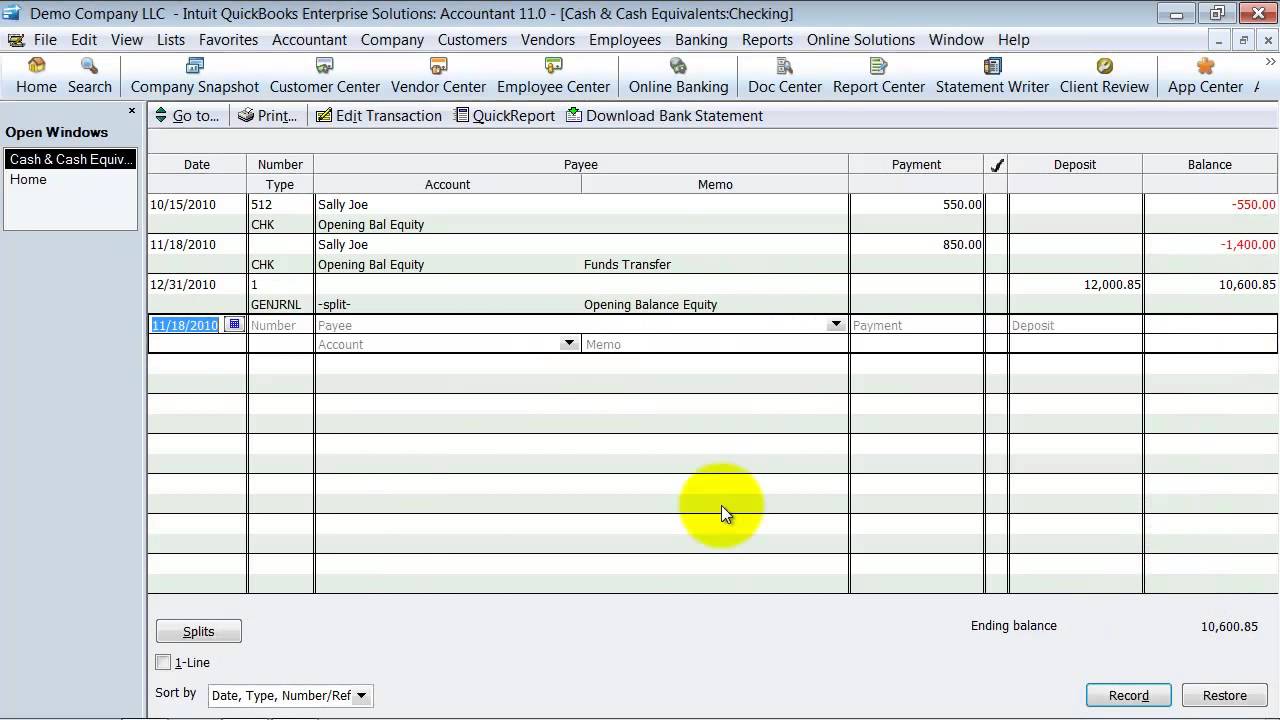The image size is (1280, 720).
Task: Click the new transaction date field
Action: coord(186,325)
